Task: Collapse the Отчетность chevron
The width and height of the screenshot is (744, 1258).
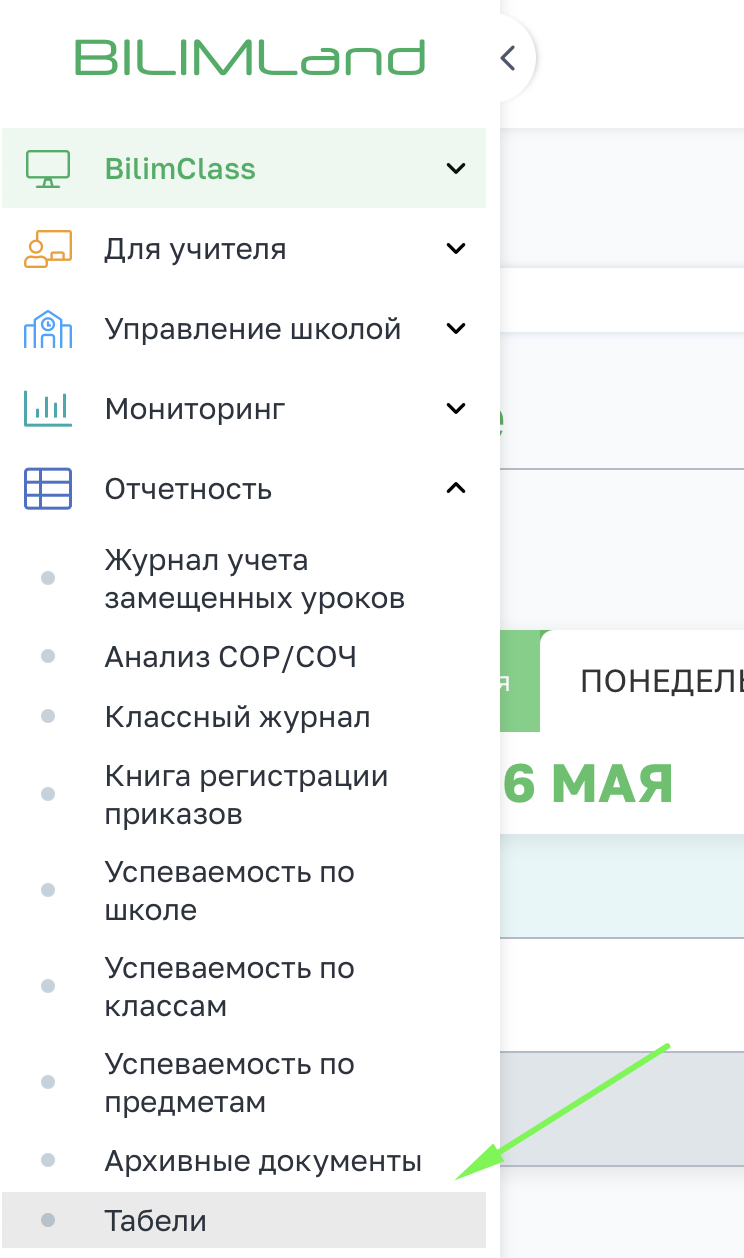Action: coord(456,488)
